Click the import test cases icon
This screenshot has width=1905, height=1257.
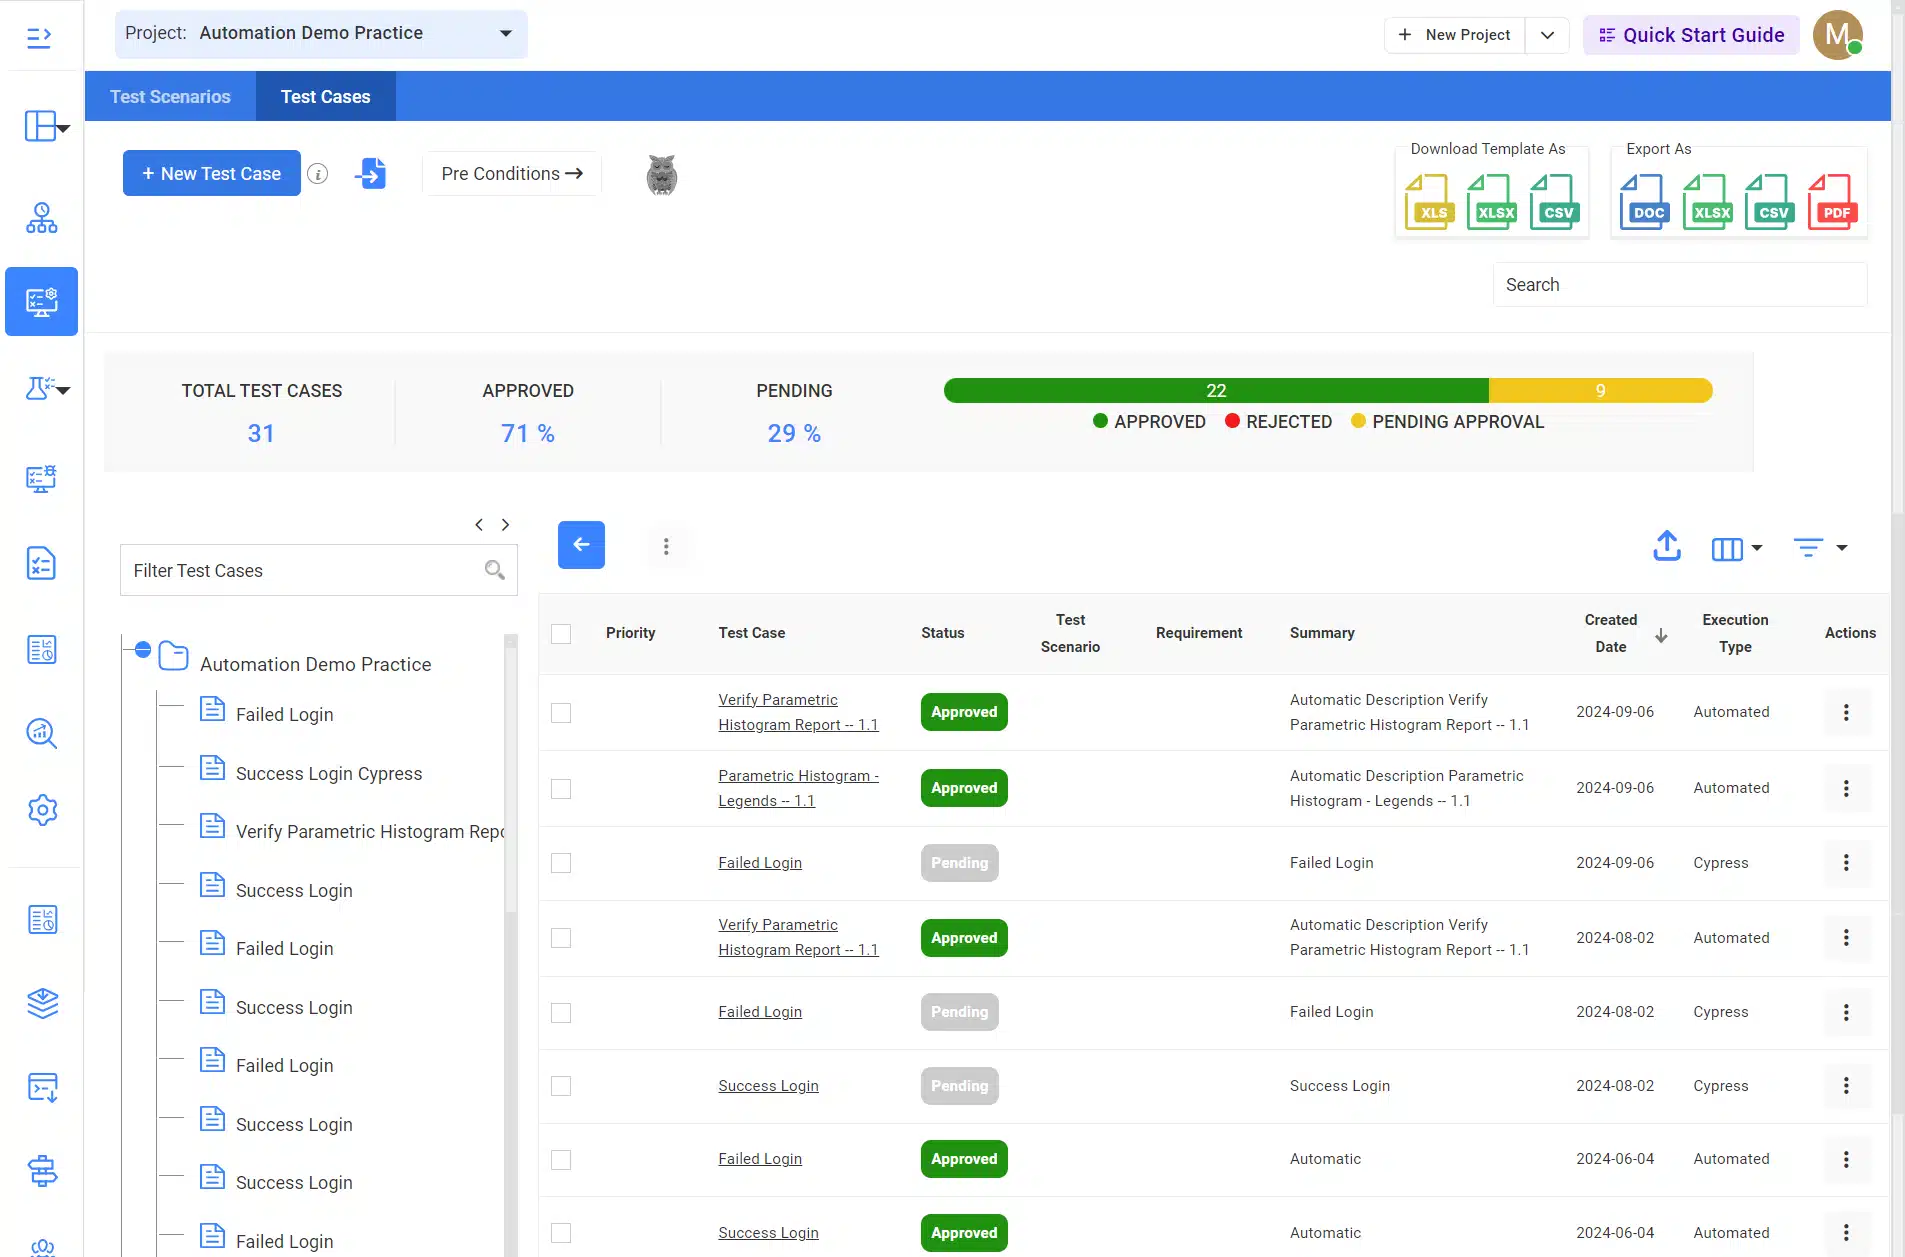coord(370,174)
